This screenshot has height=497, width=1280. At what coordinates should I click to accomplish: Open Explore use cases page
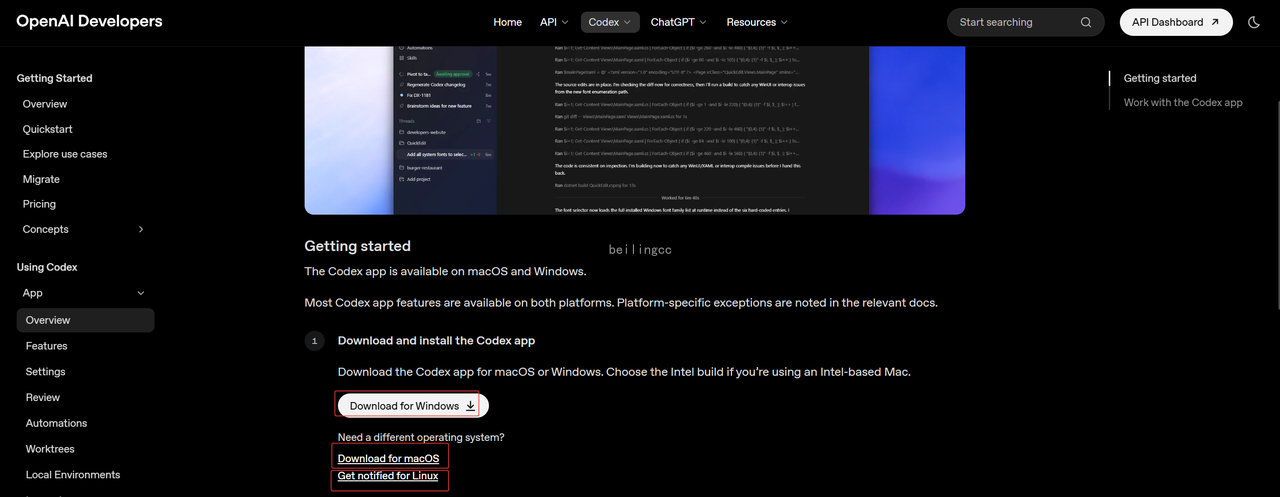(65, 154)
